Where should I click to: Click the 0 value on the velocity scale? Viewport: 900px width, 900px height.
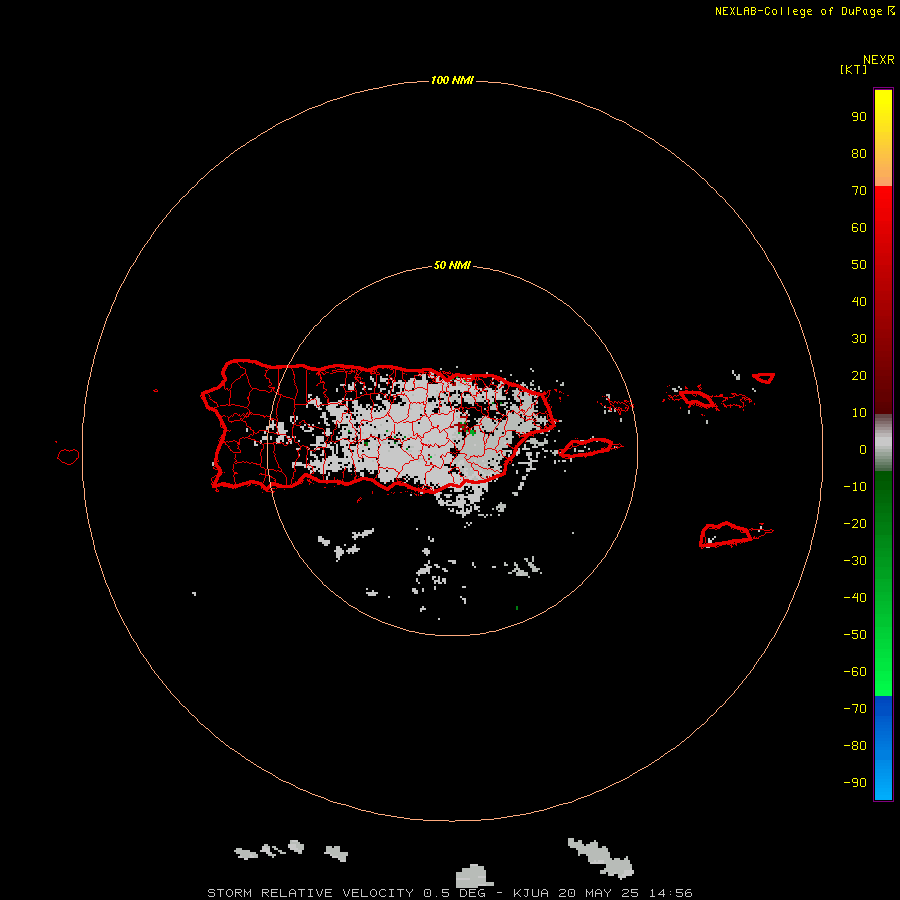pyautogui.click(x=863, y=450)
